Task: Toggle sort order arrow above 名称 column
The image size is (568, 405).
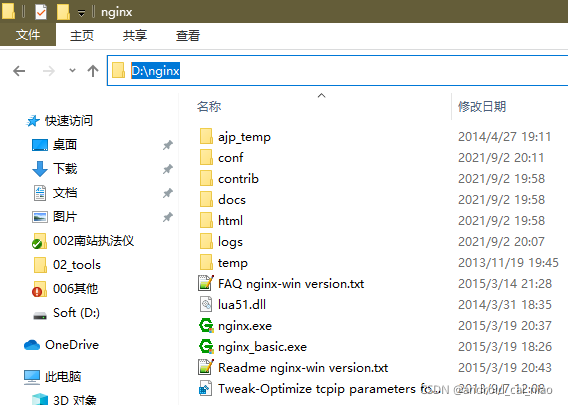Action: [x=321, y=96]
